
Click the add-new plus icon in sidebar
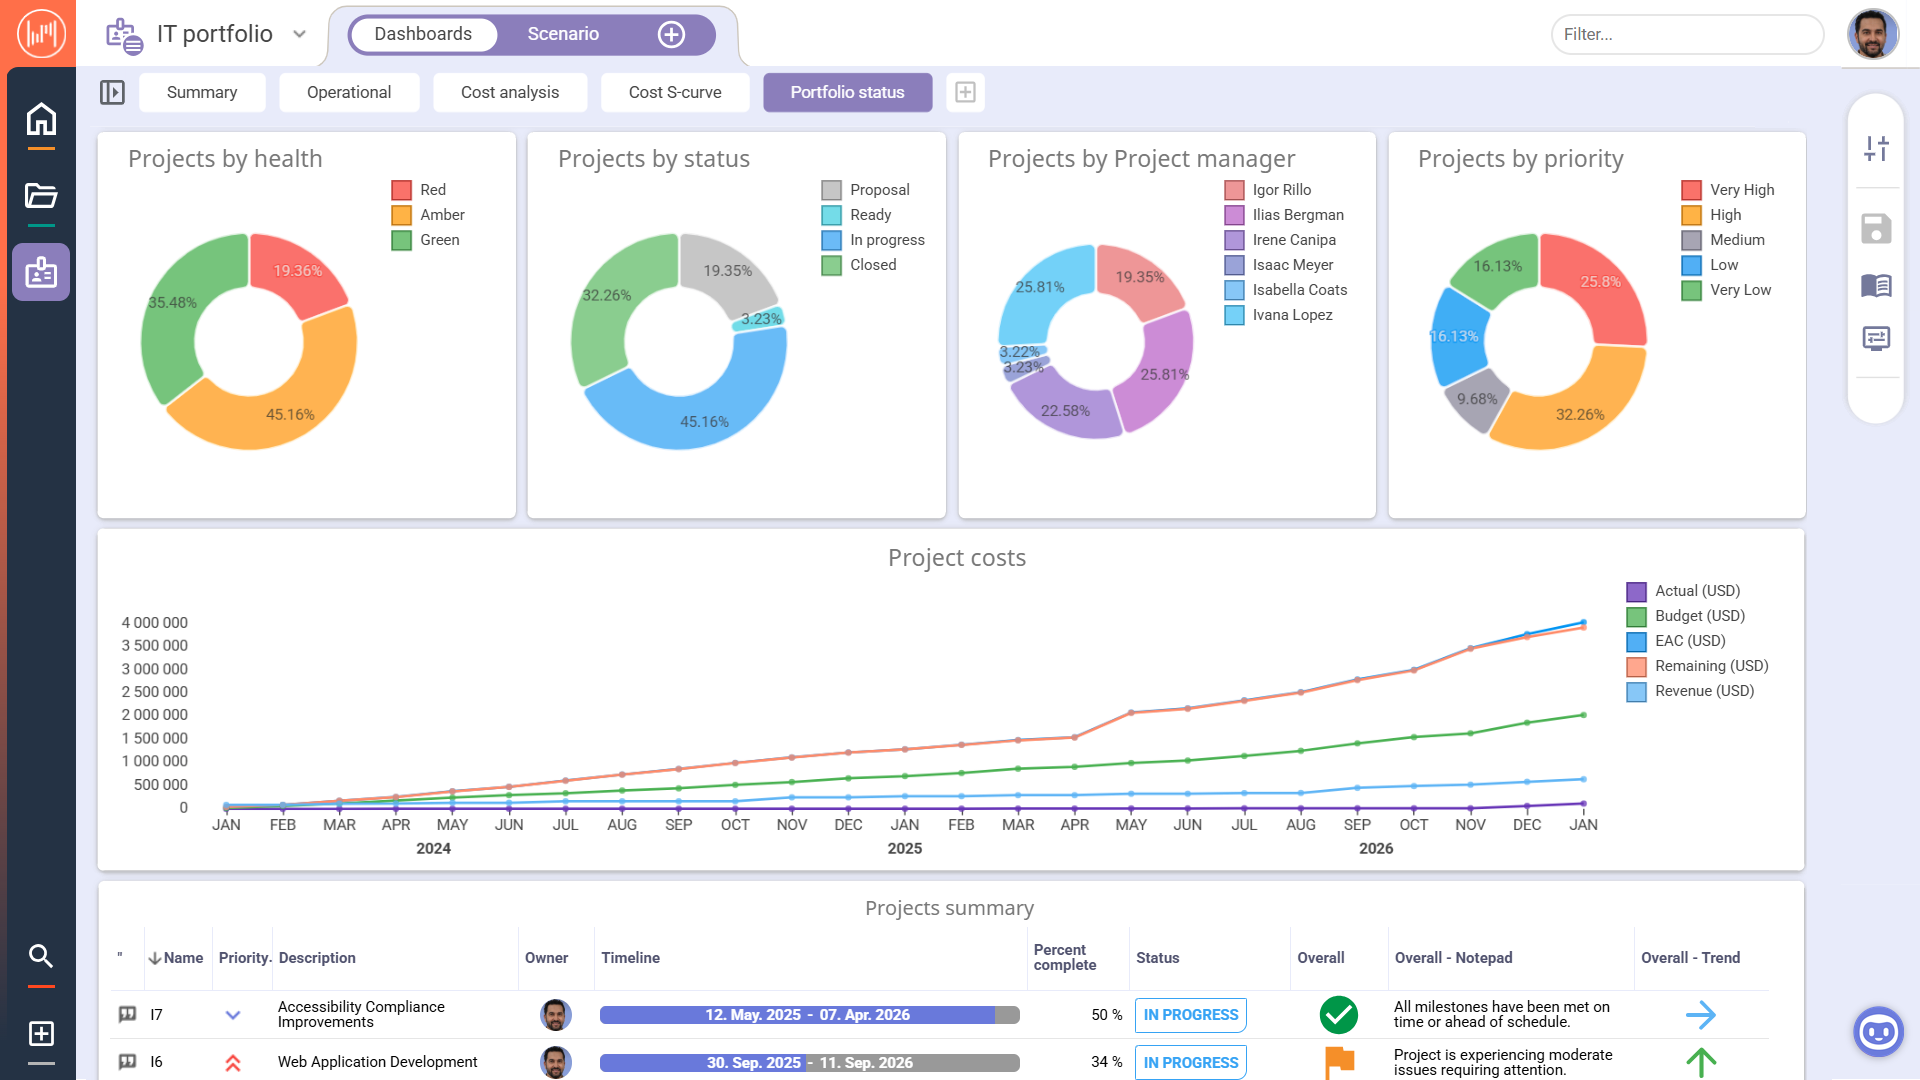[41, 1033]
